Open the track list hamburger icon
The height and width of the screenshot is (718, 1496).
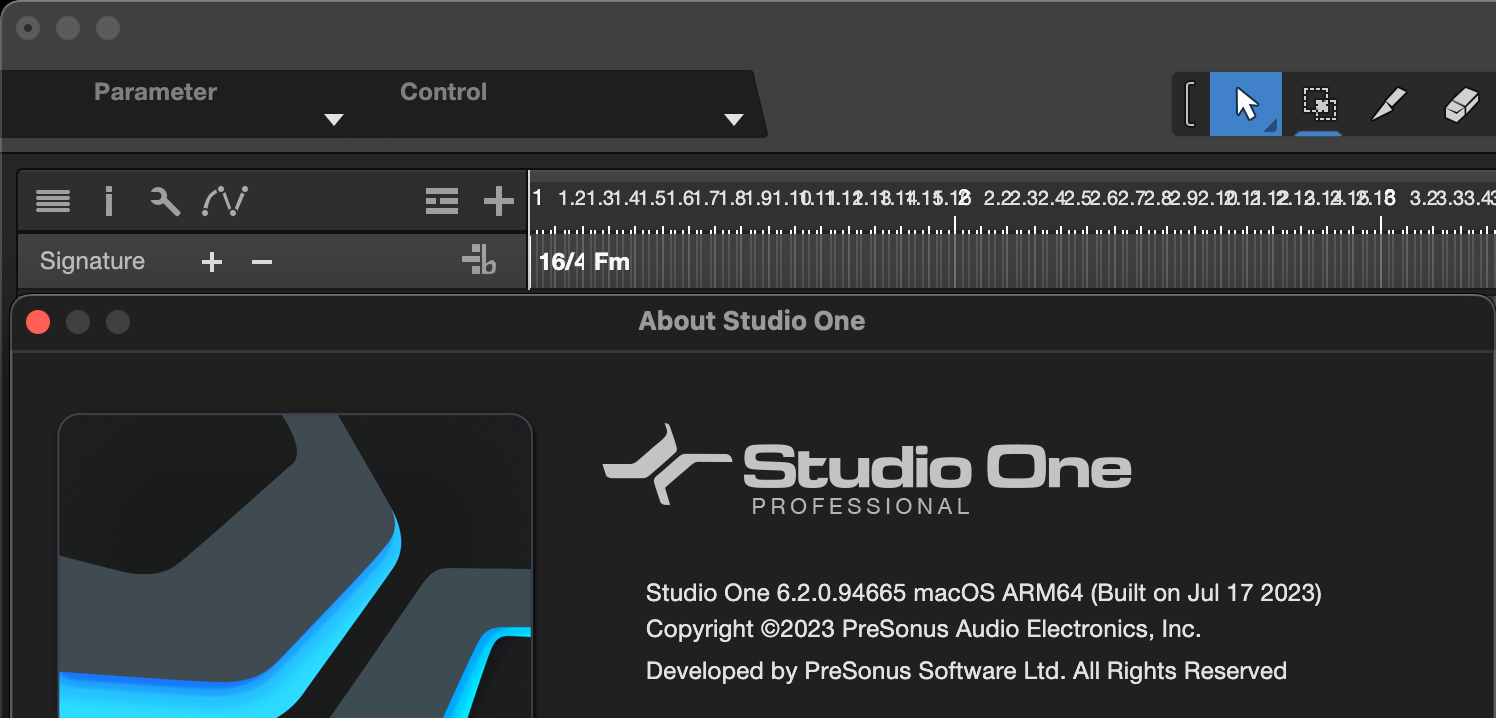pyautogui.click(x=53, y=202)
